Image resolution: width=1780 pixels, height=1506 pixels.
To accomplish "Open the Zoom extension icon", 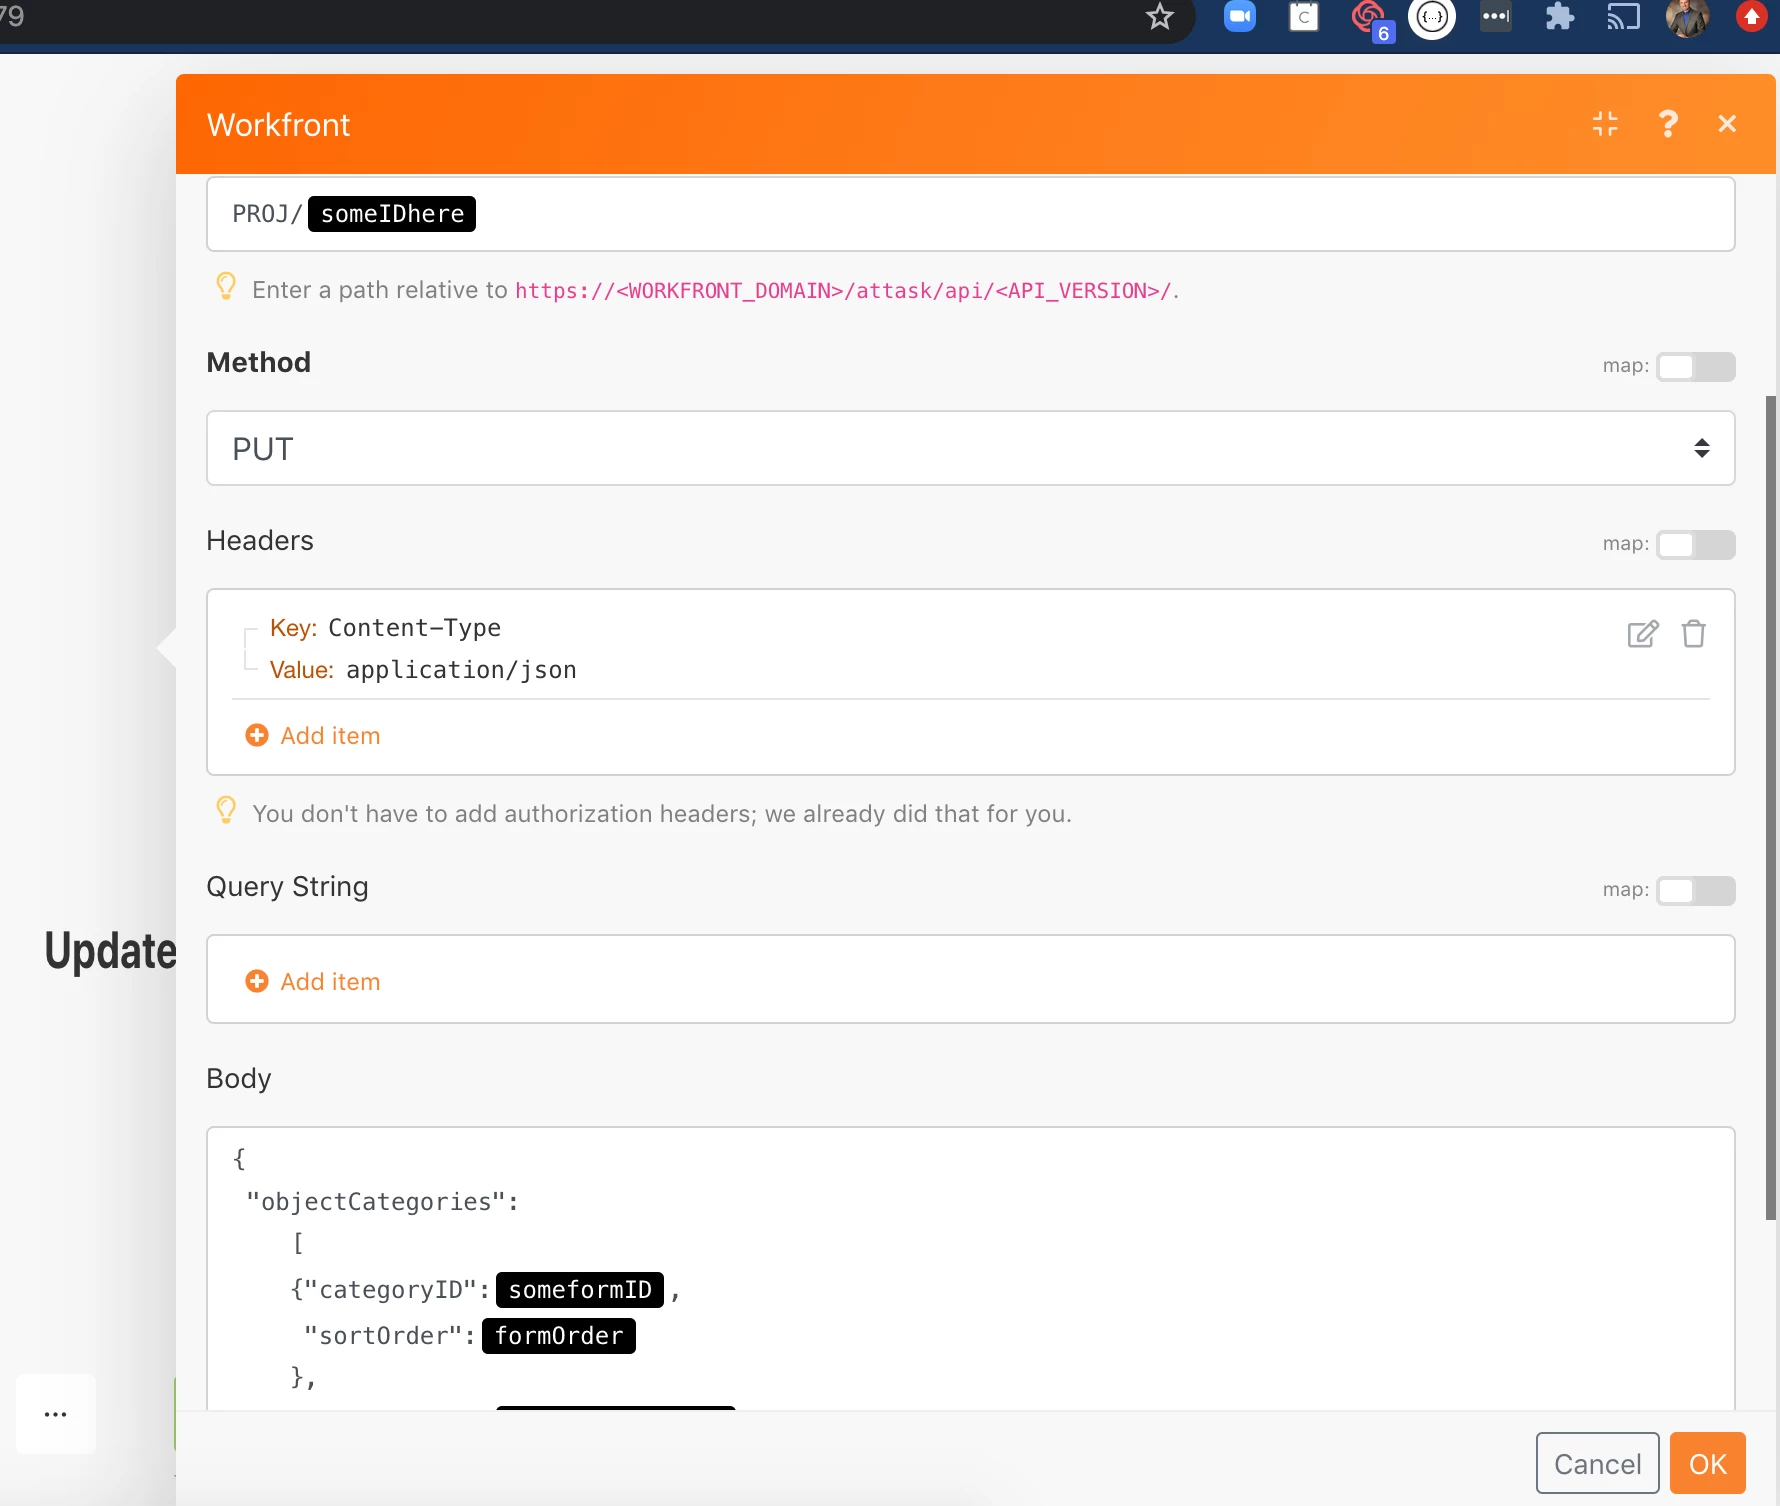I will coord(1240,16).
